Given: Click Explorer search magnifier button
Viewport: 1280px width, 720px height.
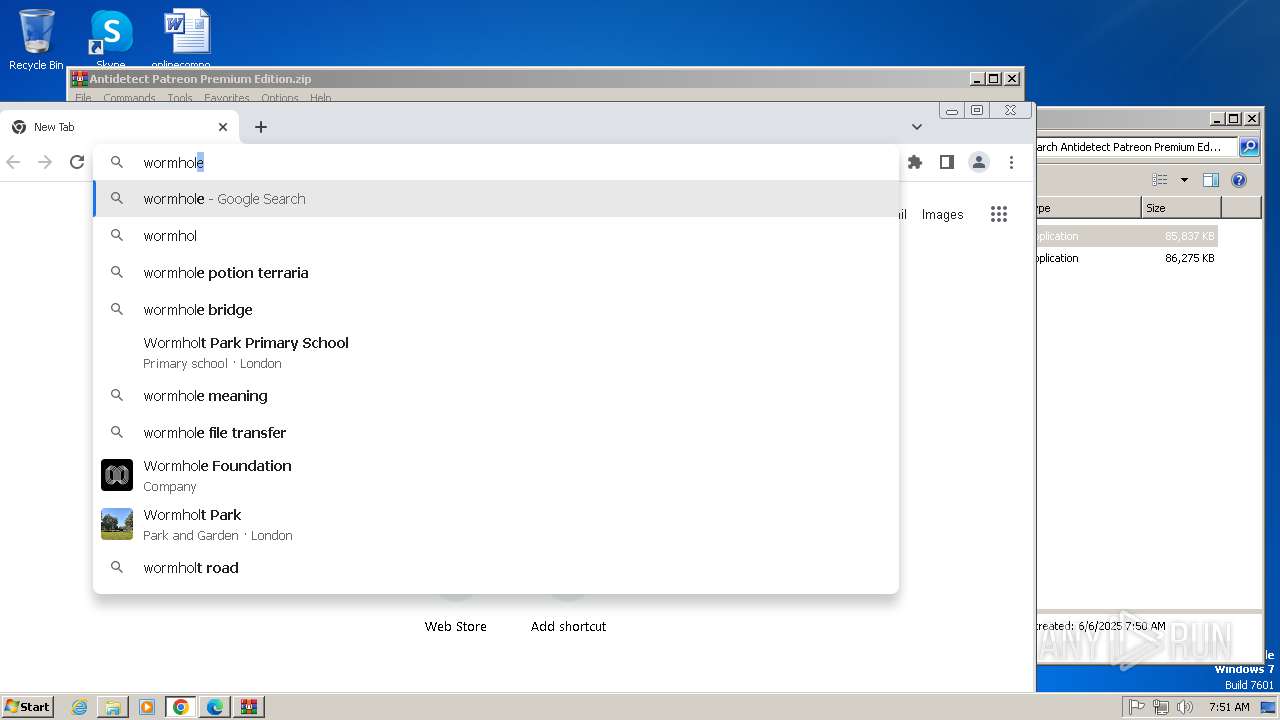Looking at the screenshot, I should point(1249,147).
